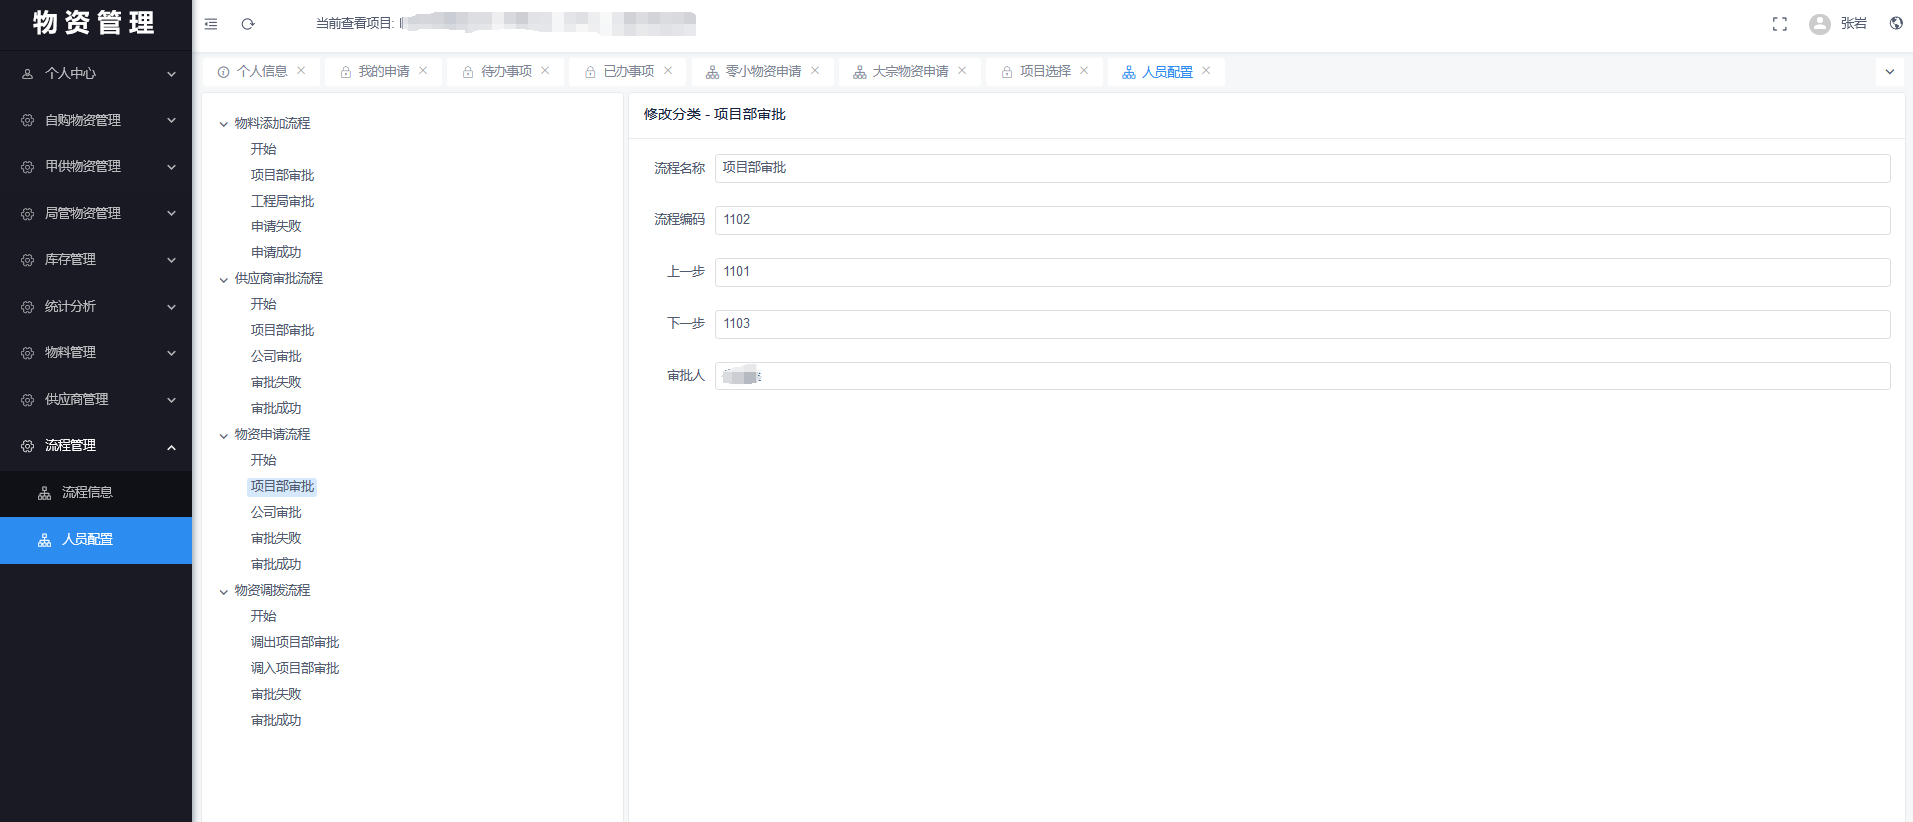Switch to the 个人信息 tab
Screen dimensions: 1913x822
click(x=262, y=72)
